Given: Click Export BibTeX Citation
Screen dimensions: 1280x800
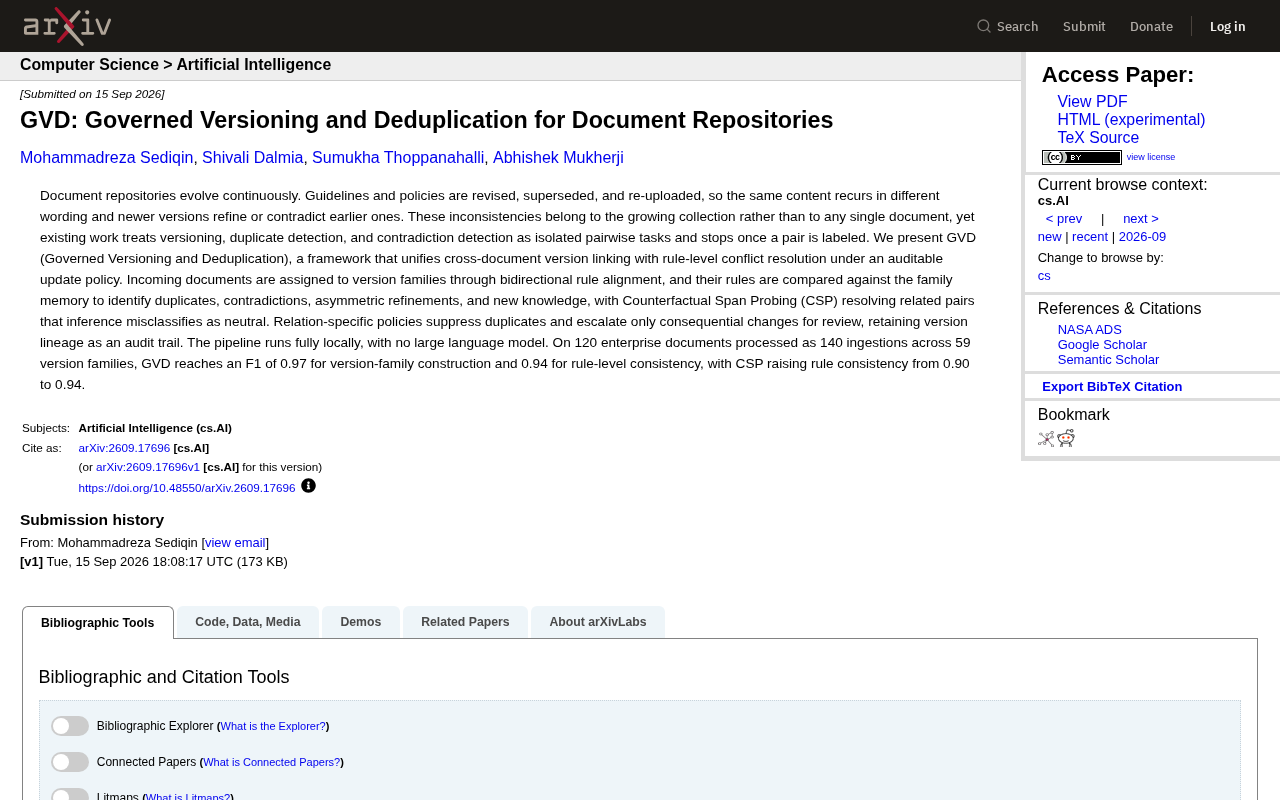Looking at the screenshot, I should point(1112,387).
